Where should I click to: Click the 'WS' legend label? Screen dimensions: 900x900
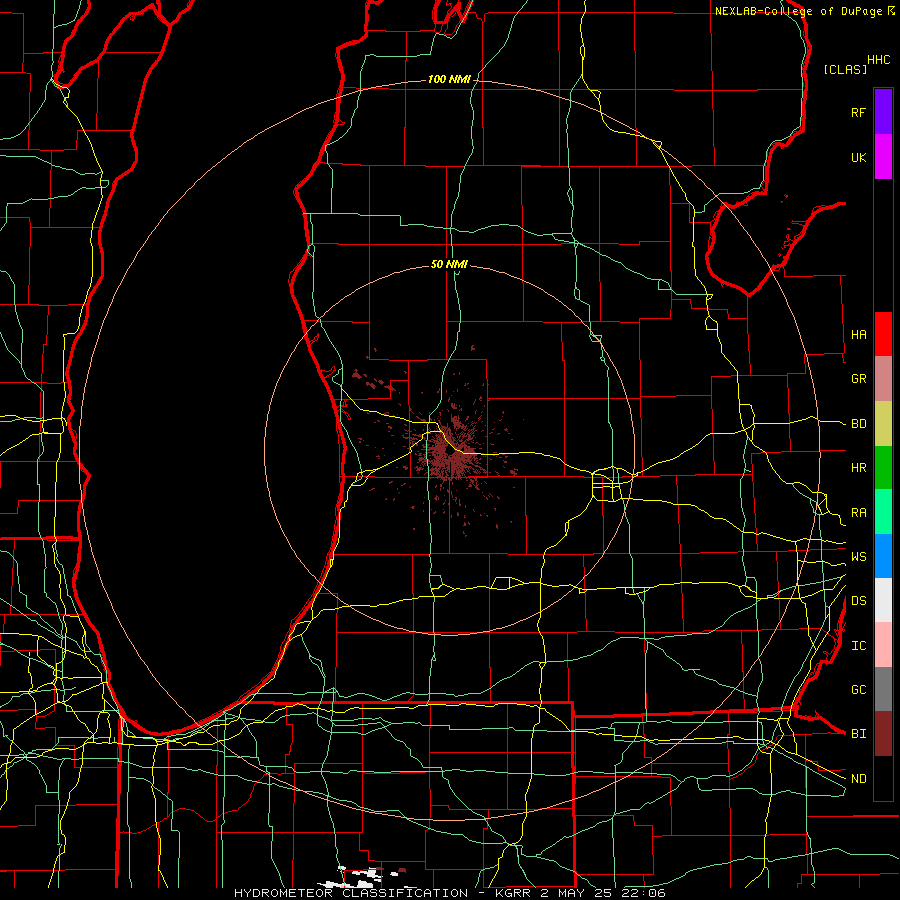[858, 557]
